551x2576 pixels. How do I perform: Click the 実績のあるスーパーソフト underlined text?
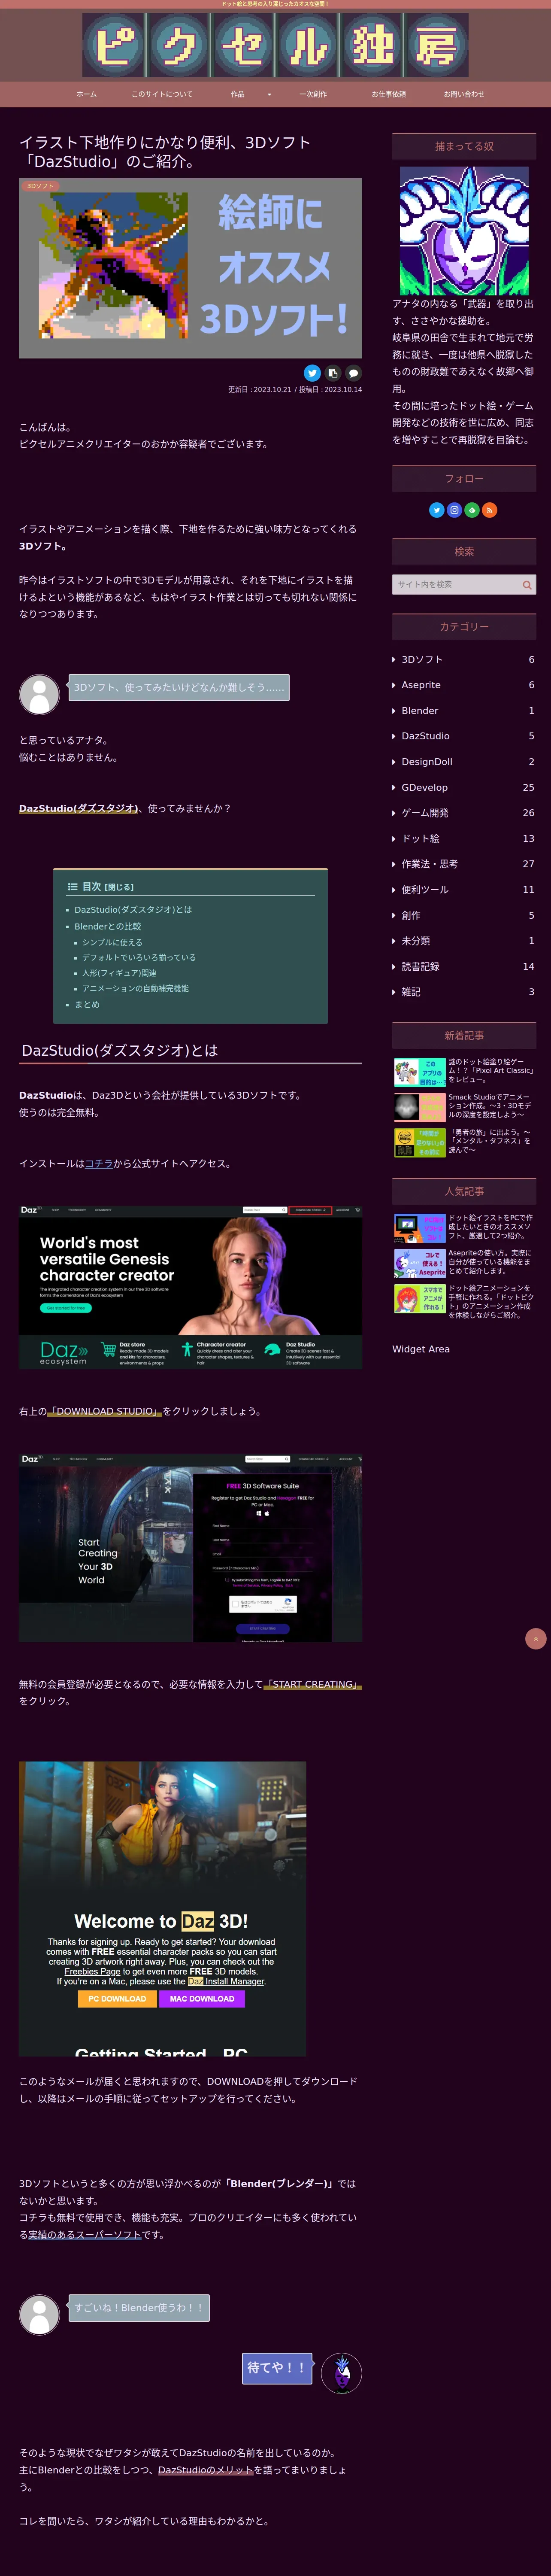click(x=84, y=2235)
